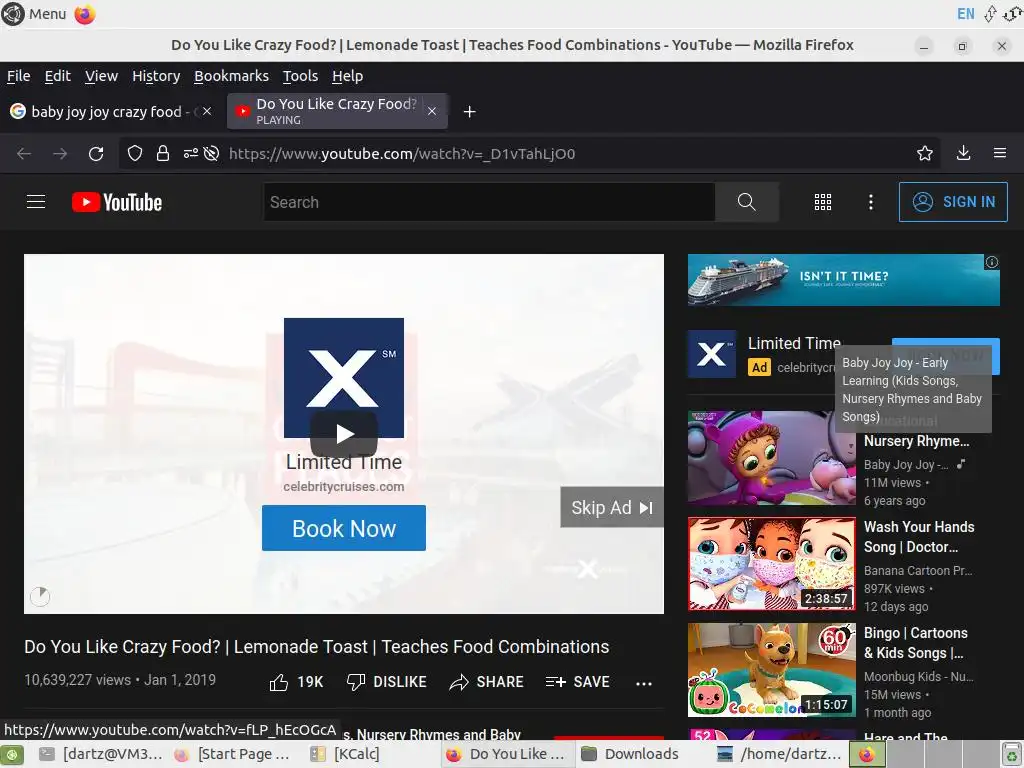
Task: Switch to the KCalc taskbar window
Action: point(345,754)
